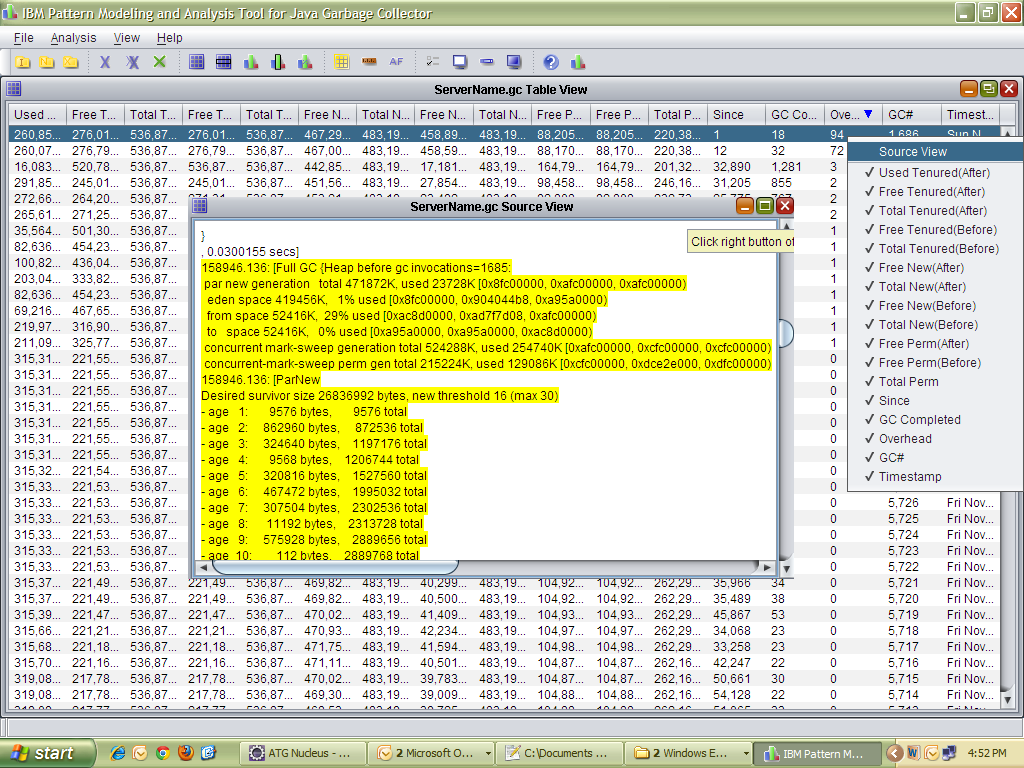The height and width of the screenshot is (768, 1024).
Task: Click the Source View window grid icon
Action: coord(200,206)
